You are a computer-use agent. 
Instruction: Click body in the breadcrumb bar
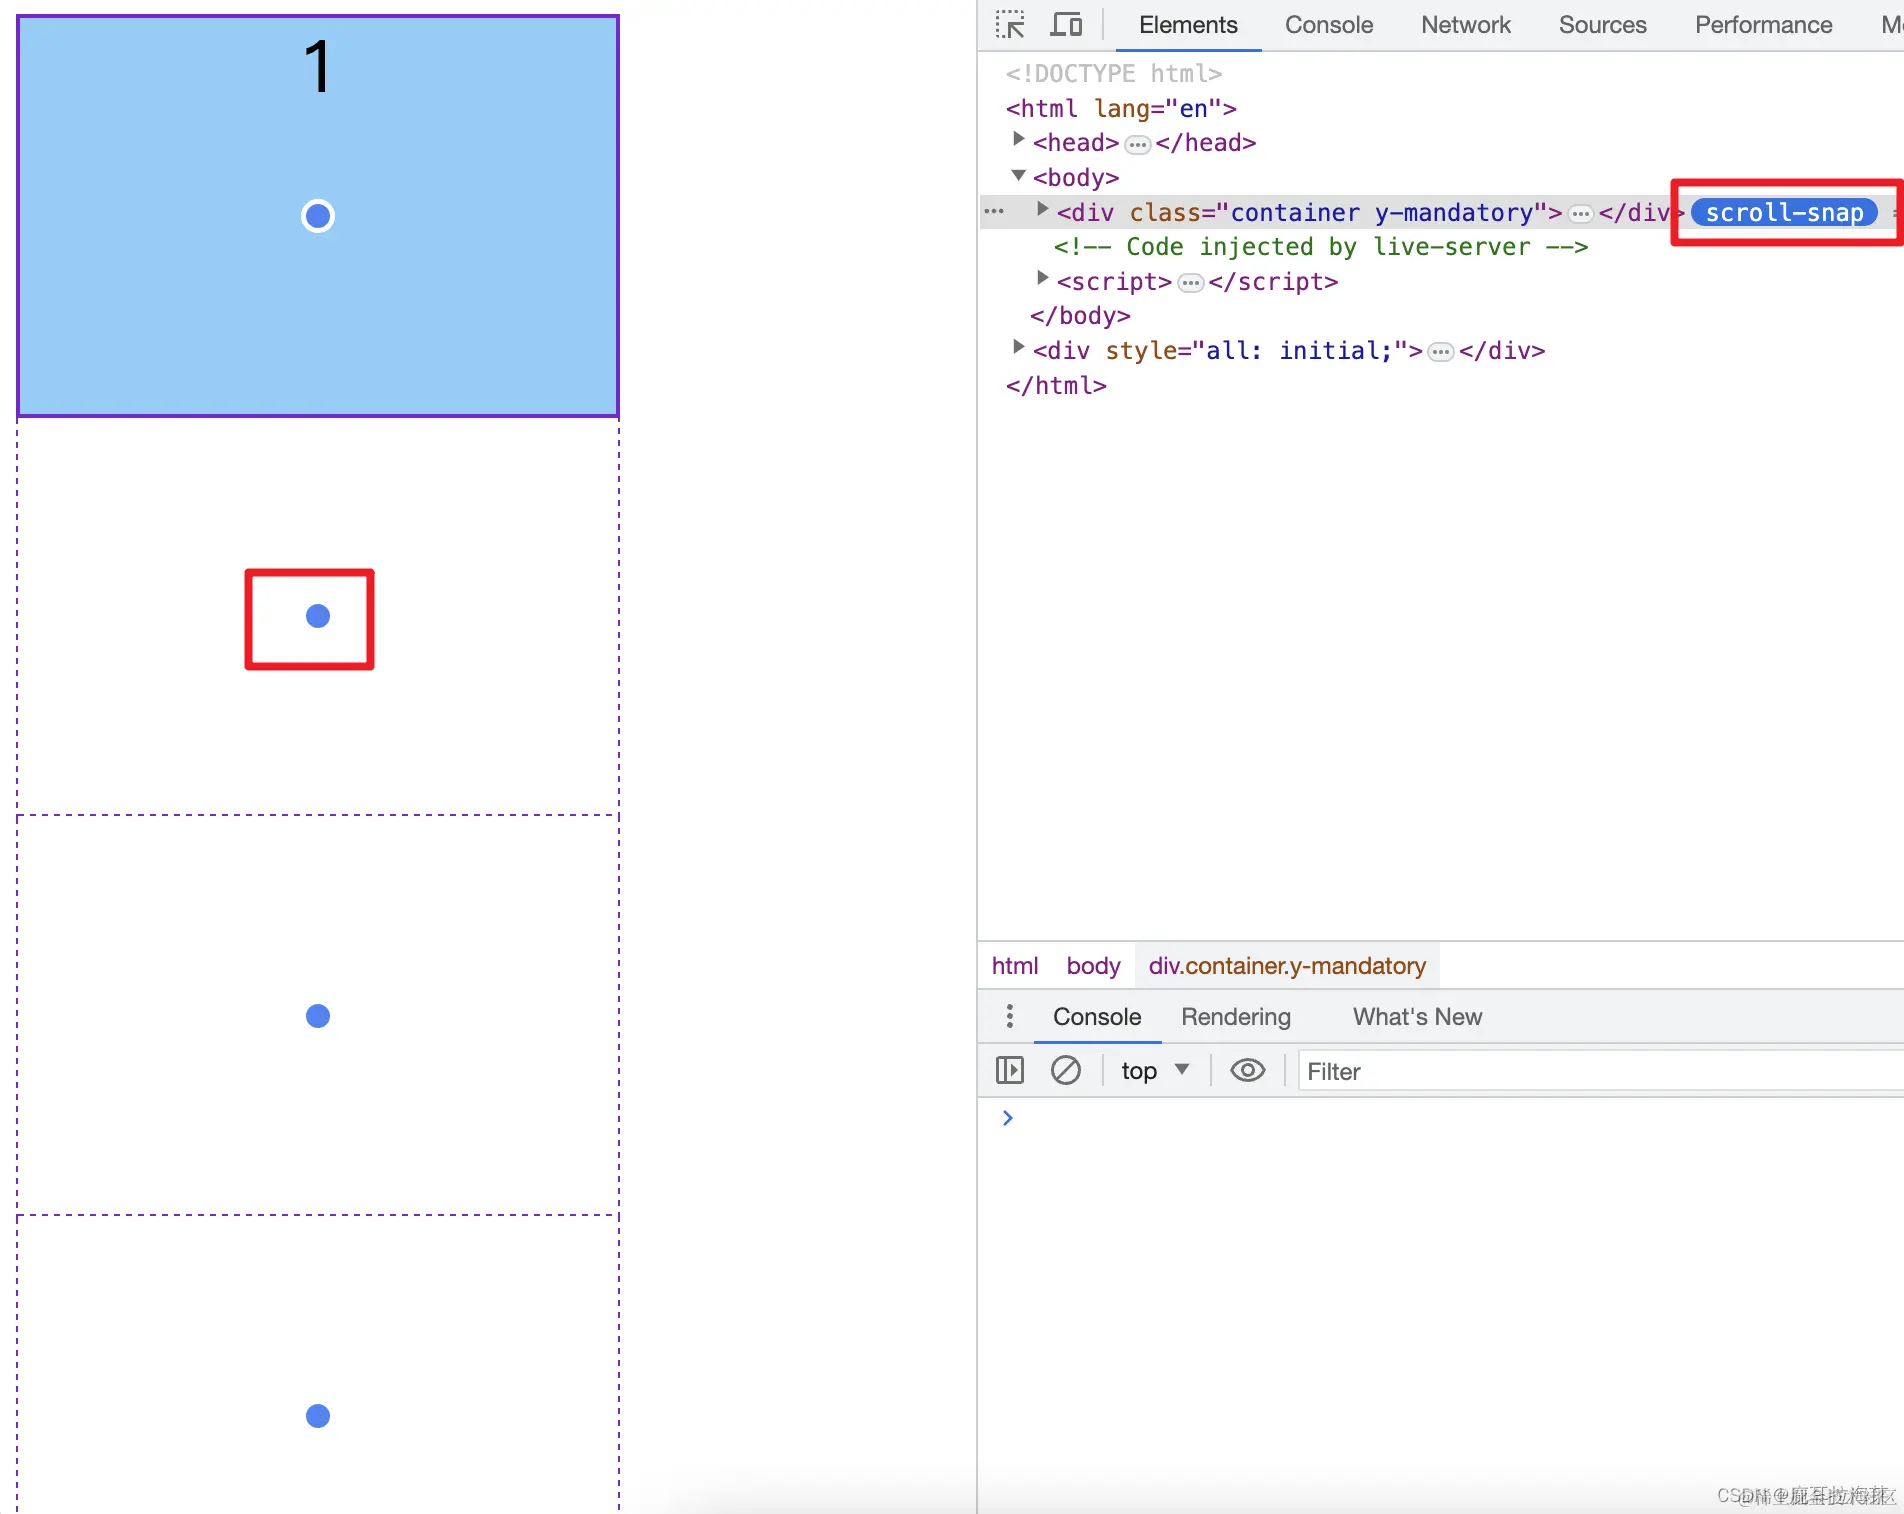1093,966
